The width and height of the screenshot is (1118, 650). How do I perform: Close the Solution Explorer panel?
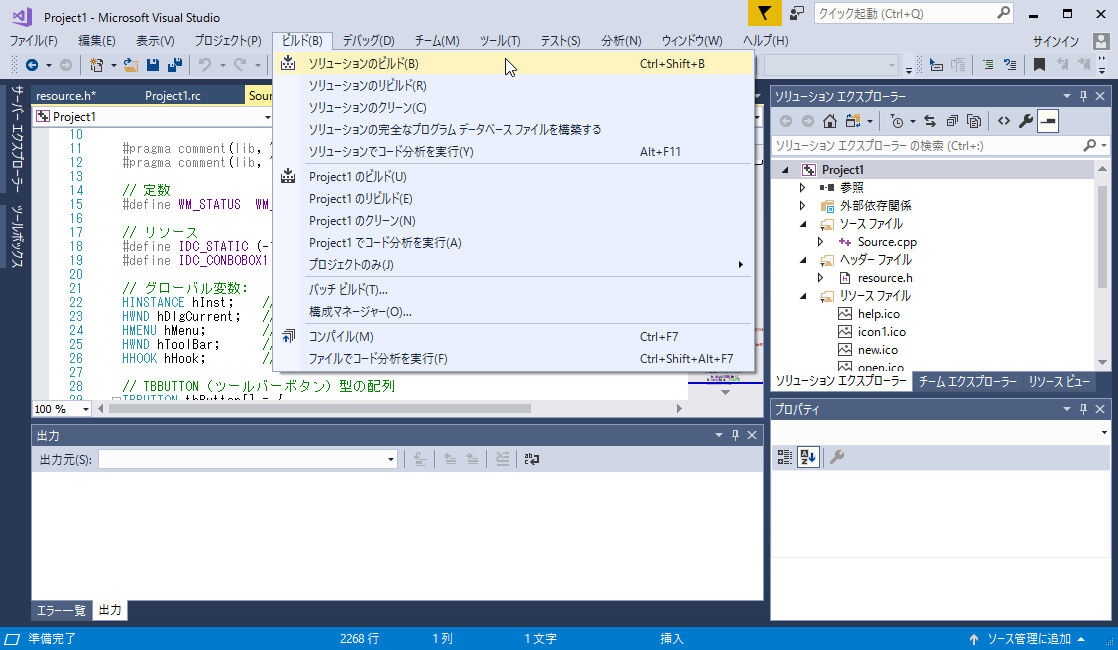(x=1100, y=96)
